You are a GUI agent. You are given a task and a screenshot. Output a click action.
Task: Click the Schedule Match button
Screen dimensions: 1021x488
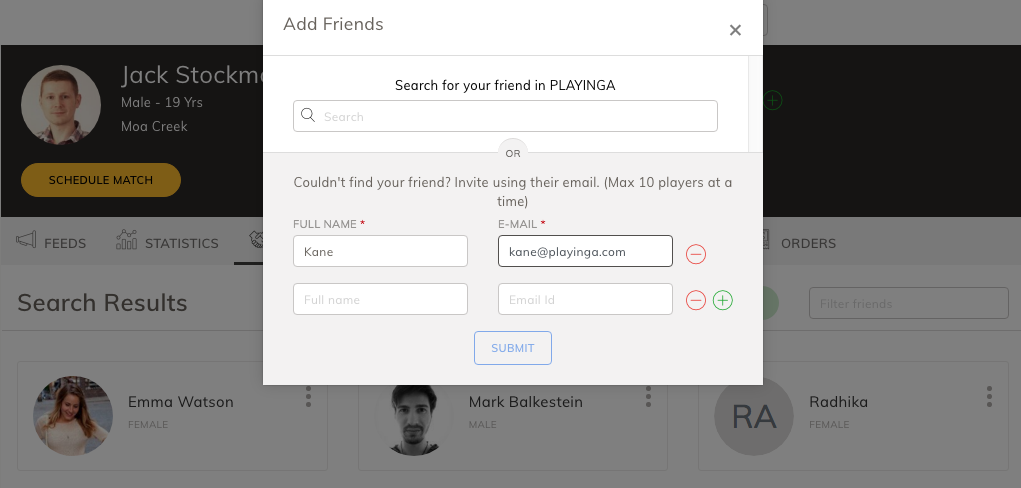101,180
